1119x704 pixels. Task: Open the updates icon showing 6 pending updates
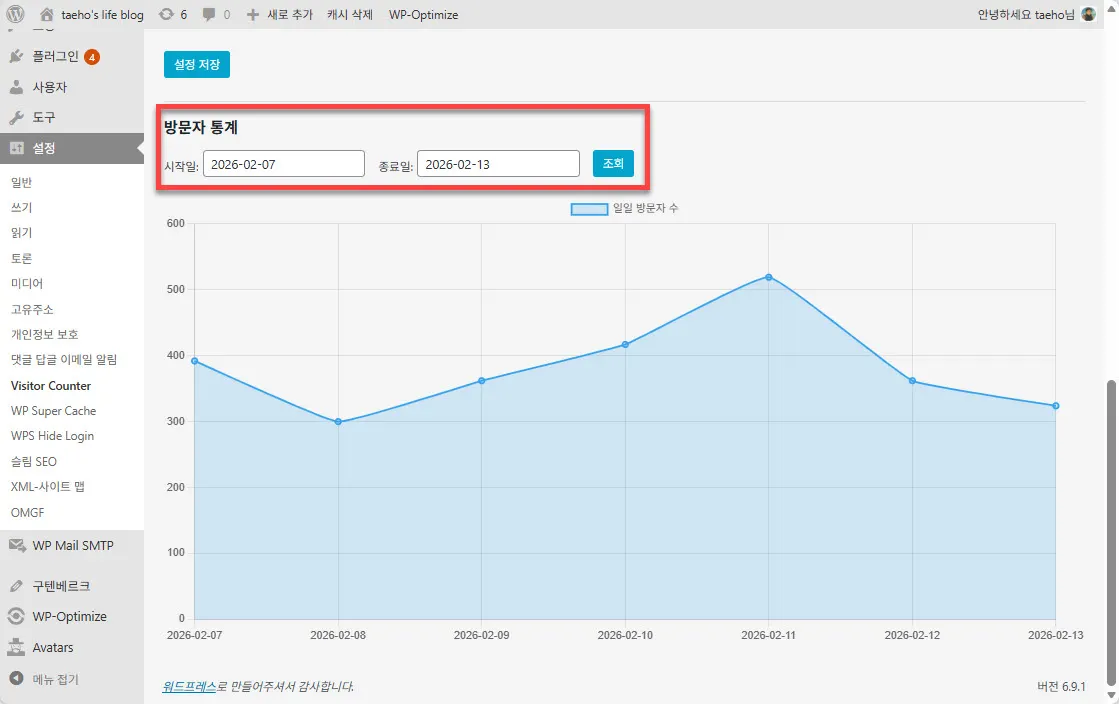click(x=173, y=15)
